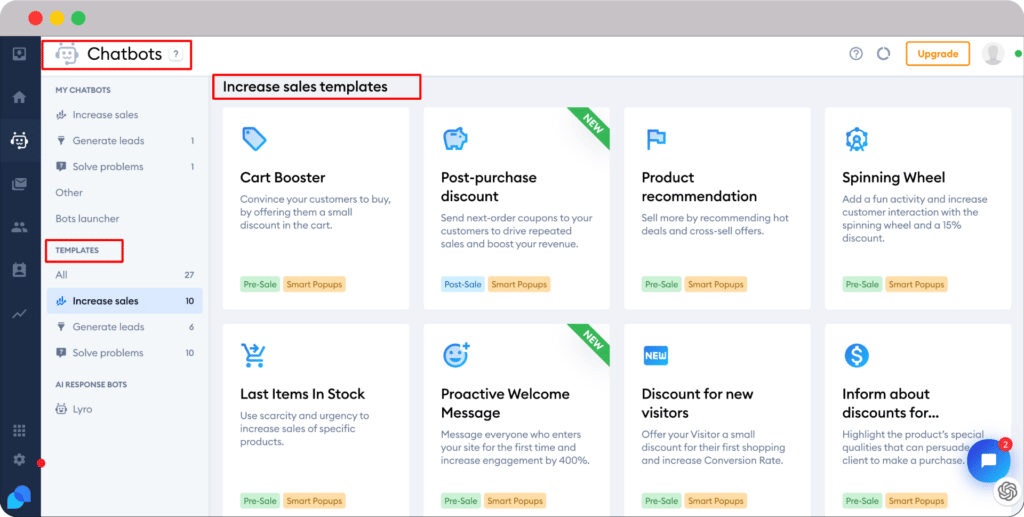Image resolution: width=1024 pixels, height=517 pixels.
Task: Open the analytics trend line icon
Action: tap(19, 314)
